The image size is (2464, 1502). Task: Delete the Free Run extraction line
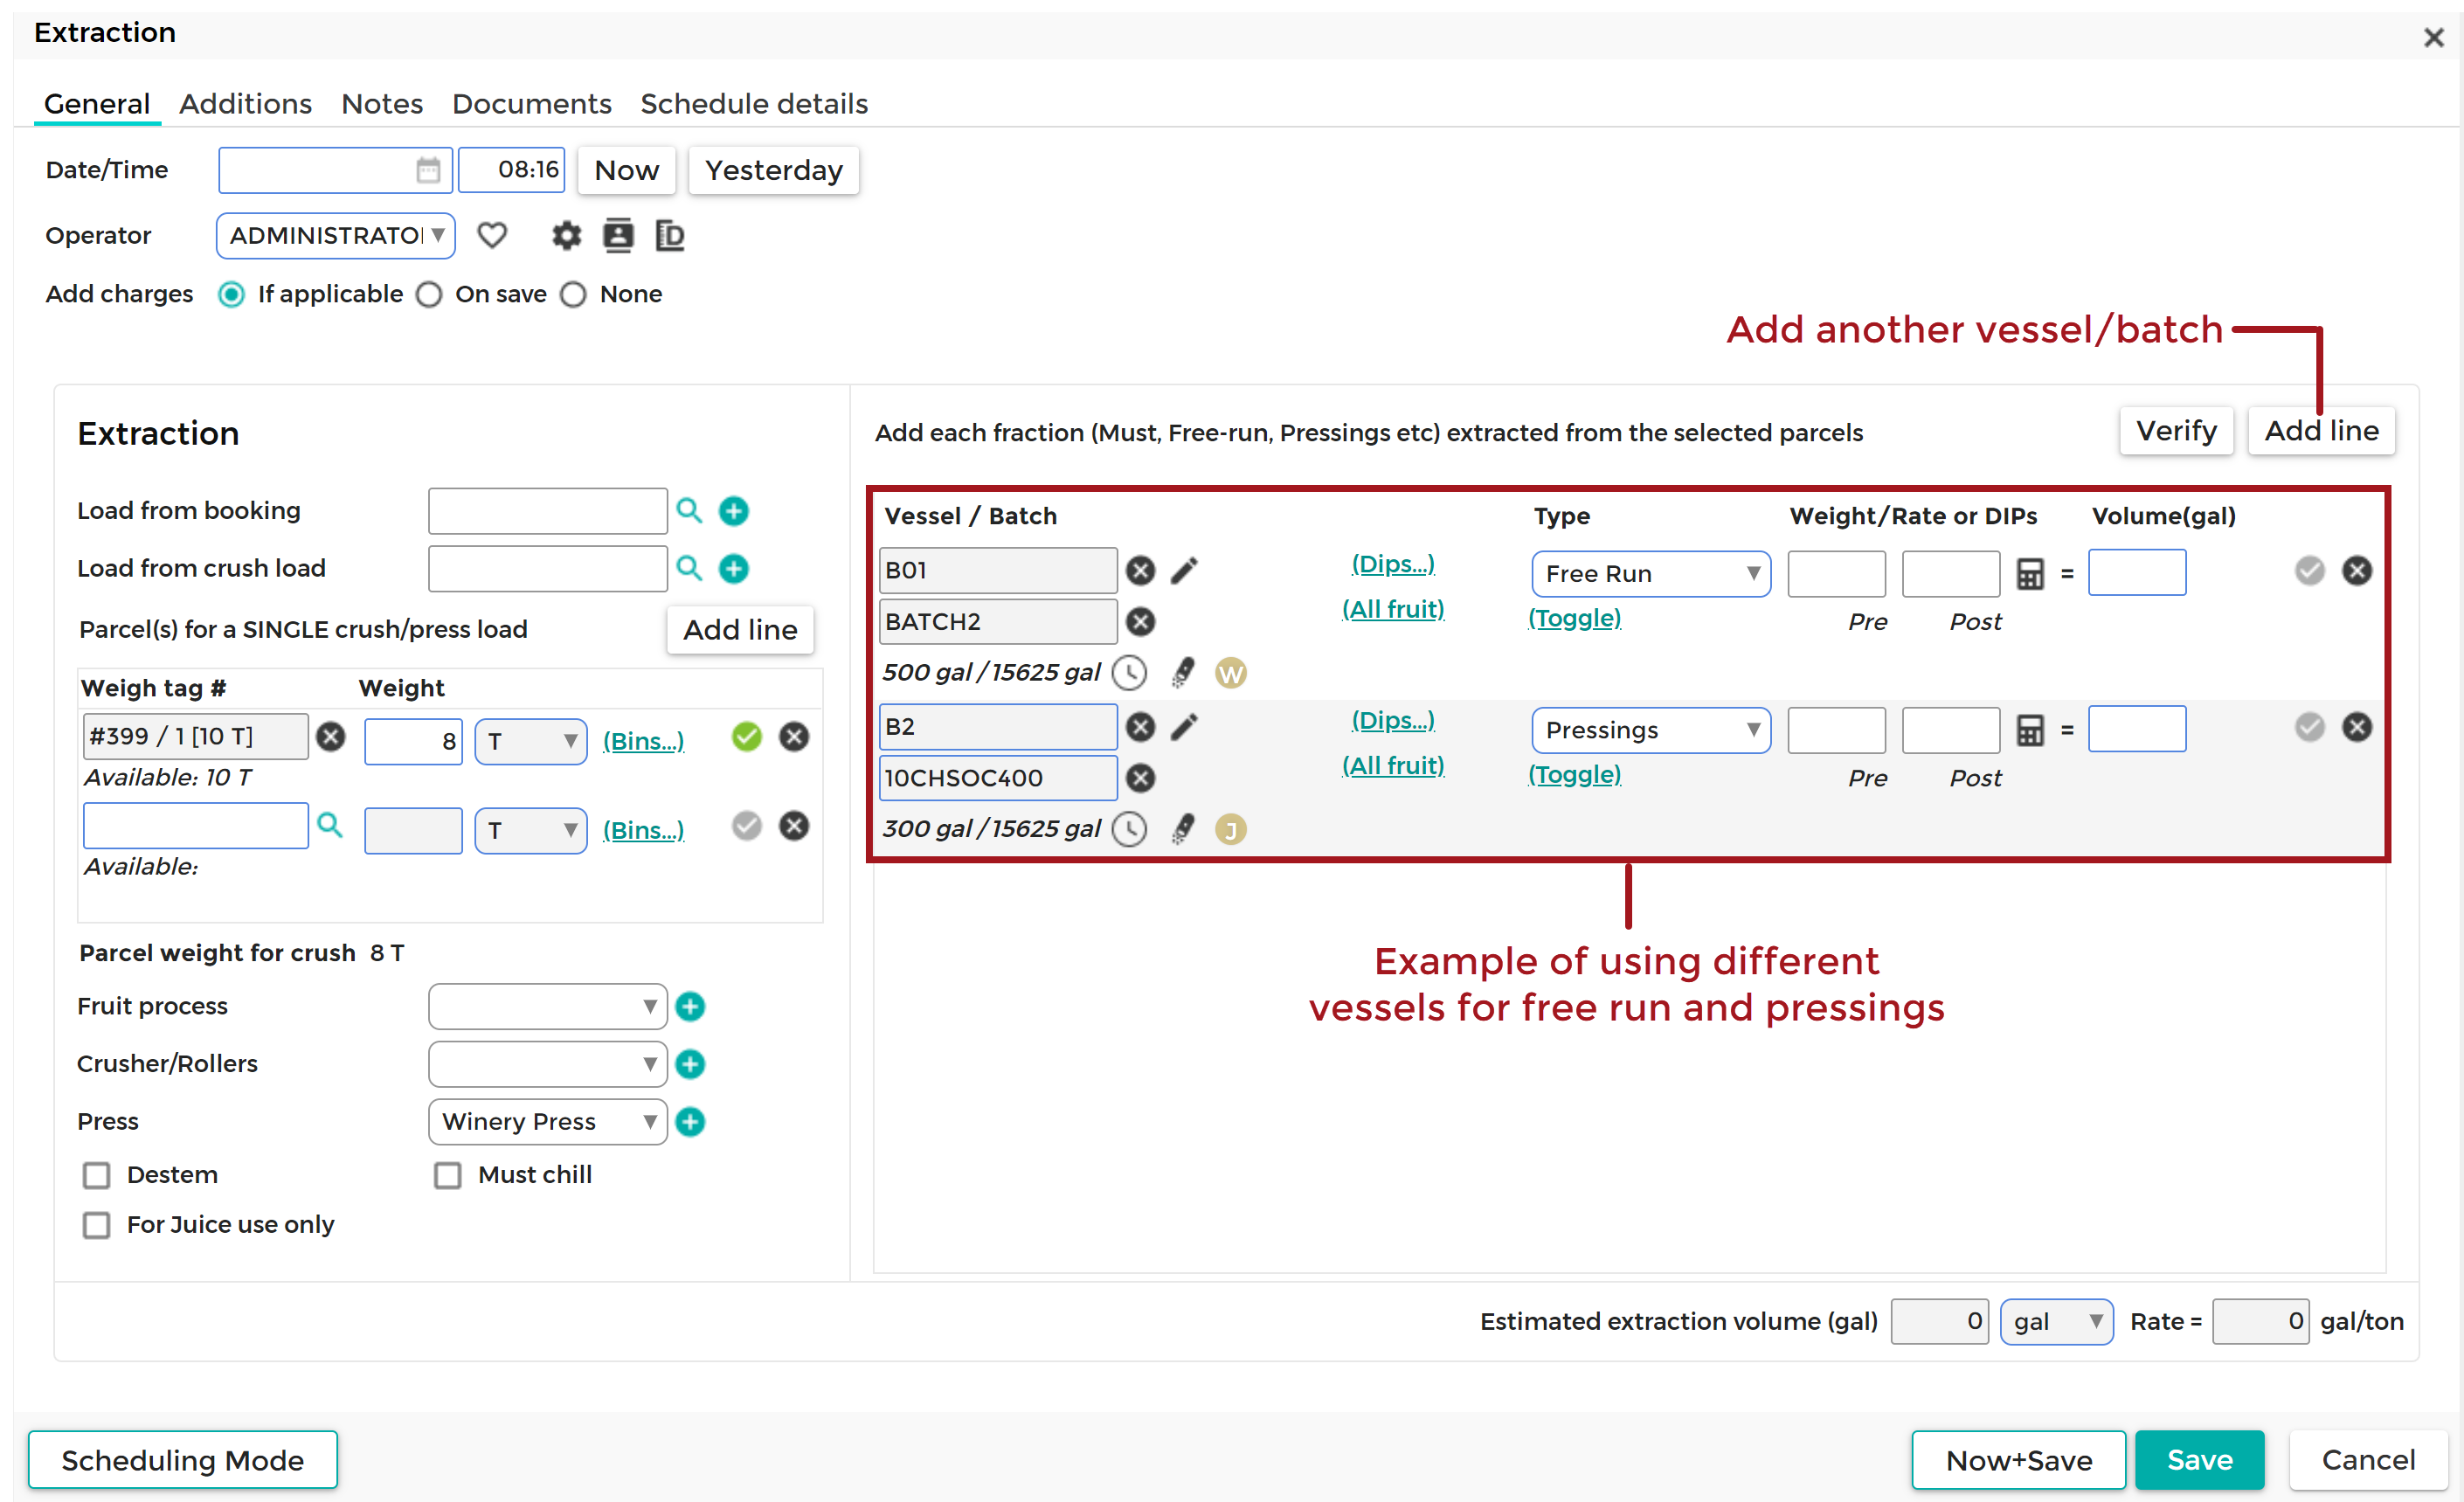coord(2357,571)
